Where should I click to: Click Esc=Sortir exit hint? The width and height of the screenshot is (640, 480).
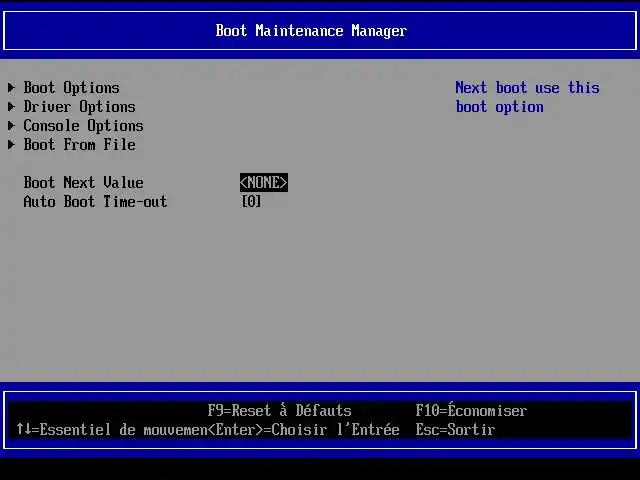(x=455, y=429)
